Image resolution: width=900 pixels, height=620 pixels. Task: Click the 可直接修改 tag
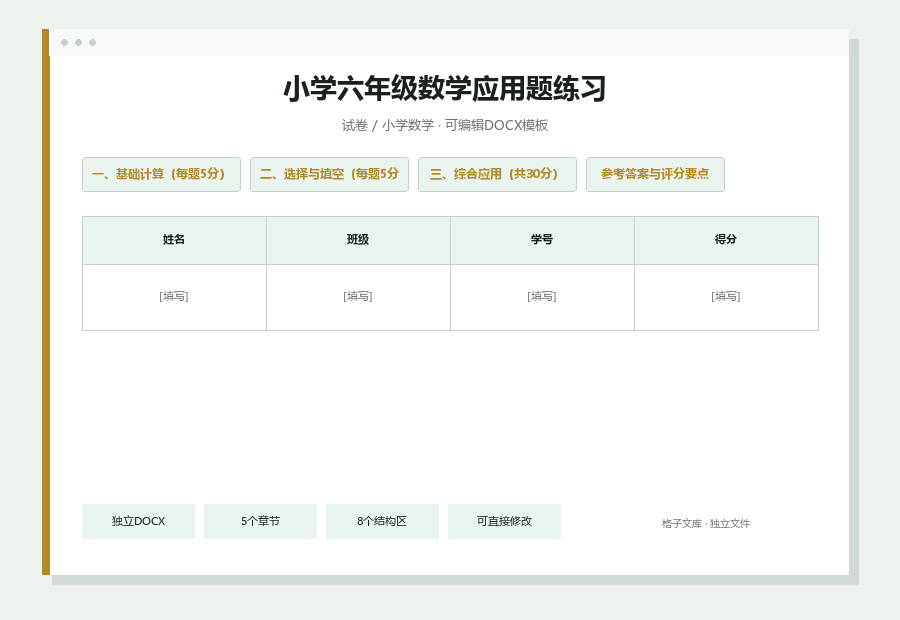click(x=504, y=521)
